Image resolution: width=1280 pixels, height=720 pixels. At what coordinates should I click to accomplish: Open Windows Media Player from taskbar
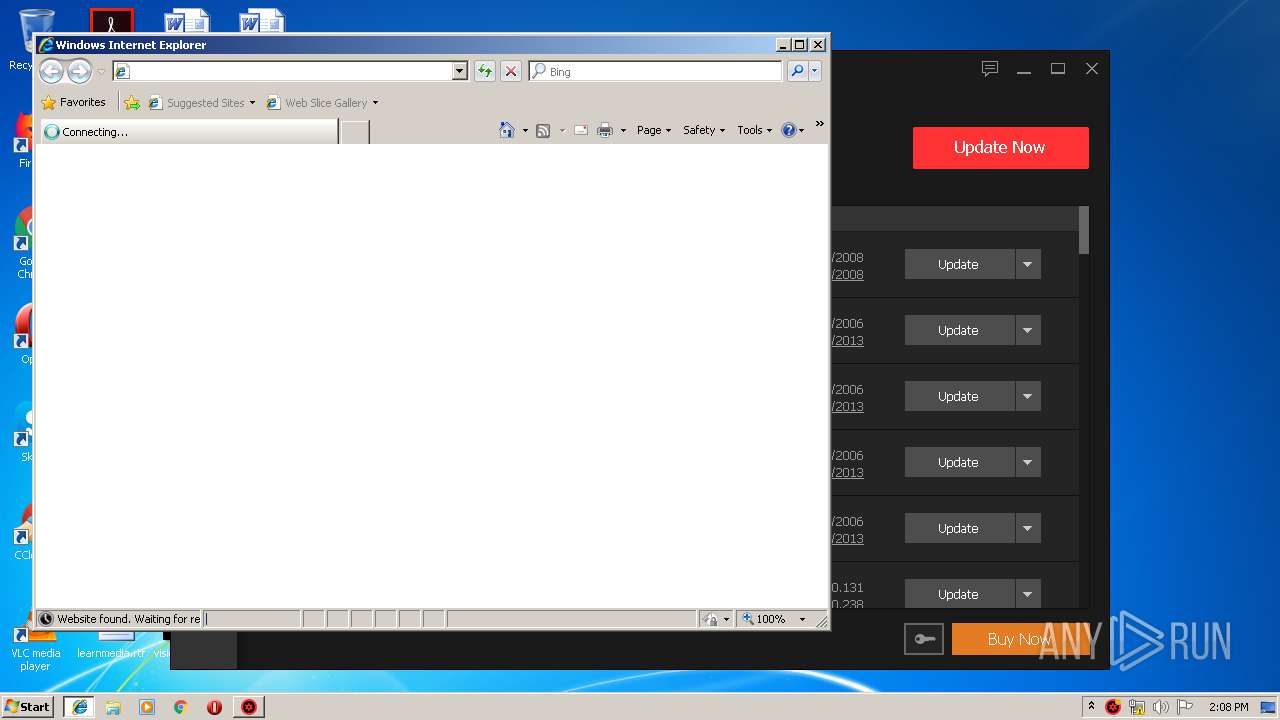point(147,707)
